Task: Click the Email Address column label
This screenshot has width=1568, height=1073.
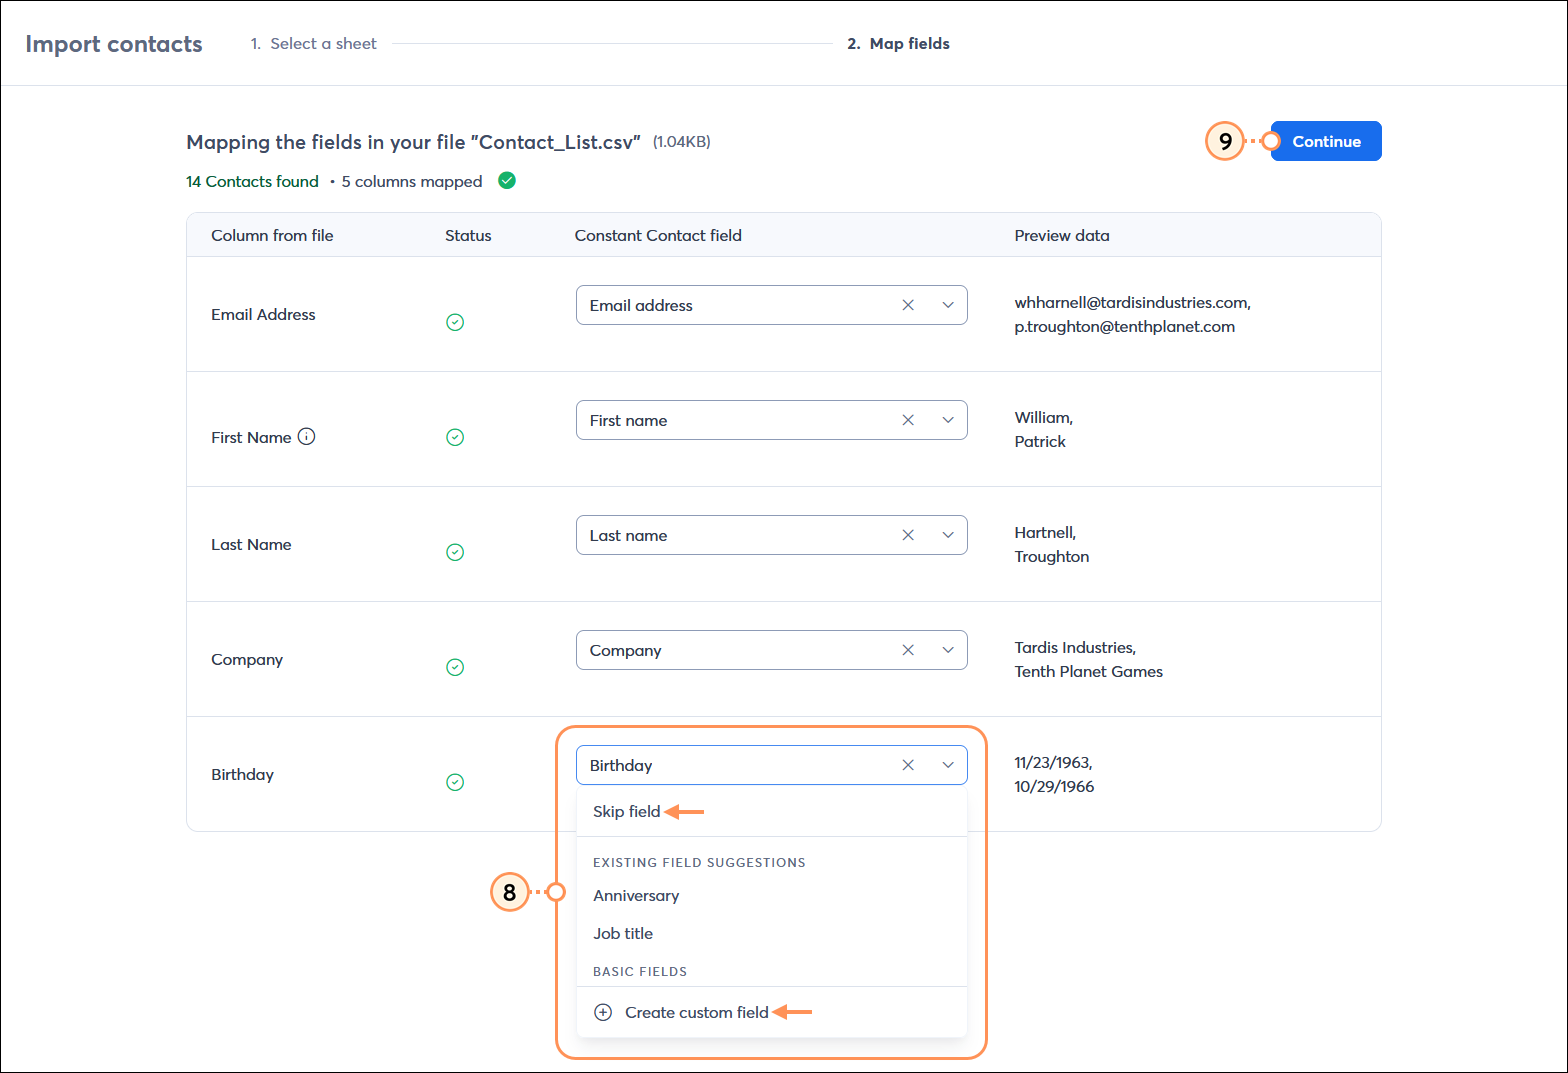Action: (x=263, y=314)
